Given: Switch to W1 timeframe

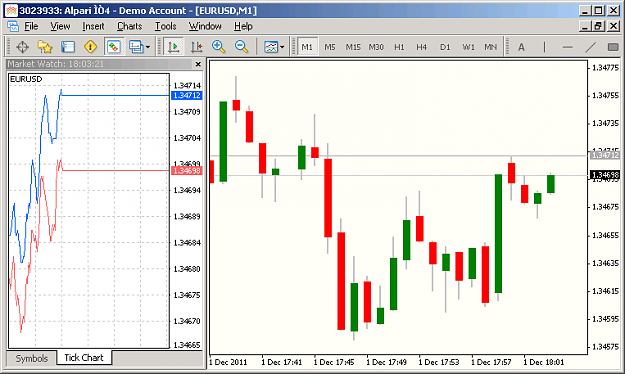Looking at the screenshot, I should point(468,47).
